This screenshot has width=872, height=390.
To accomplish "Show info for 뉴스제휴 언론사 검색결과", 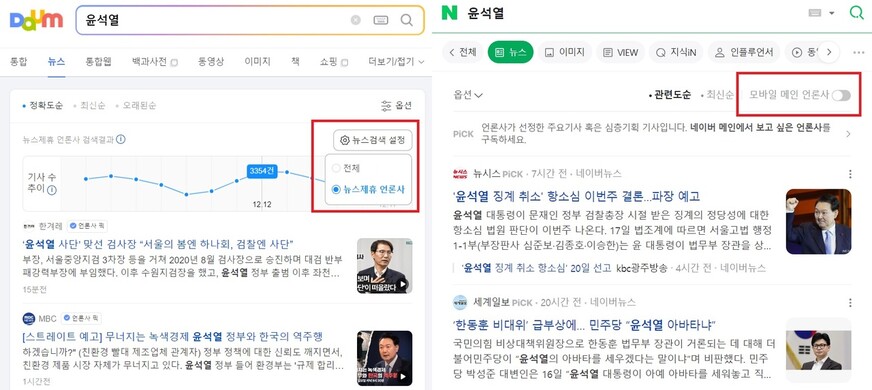I will [121, 139].
